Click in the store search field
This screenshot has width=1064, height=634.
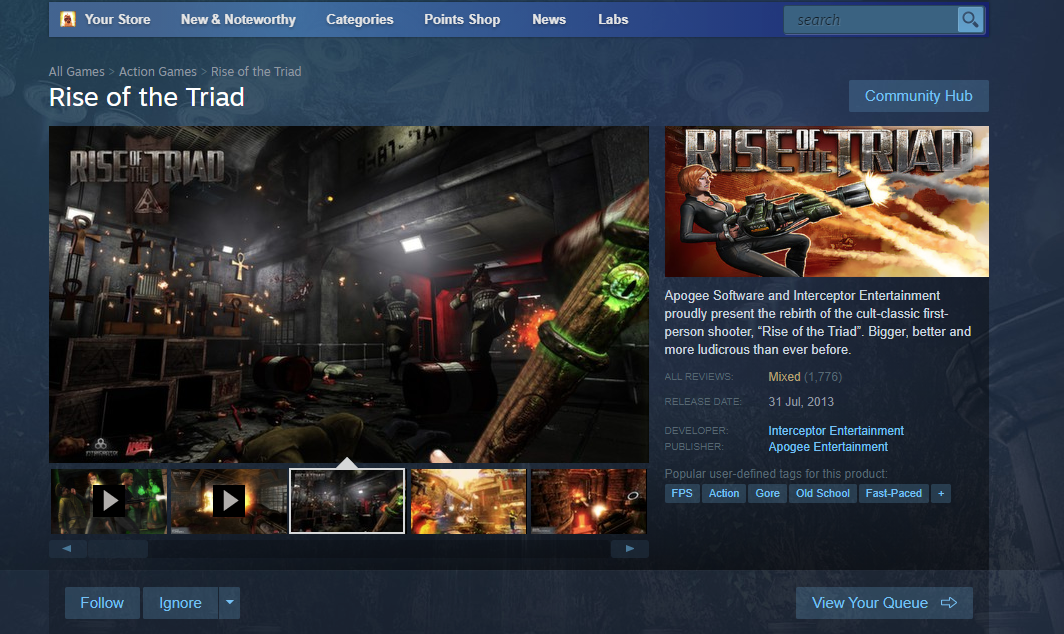[868, 20]
